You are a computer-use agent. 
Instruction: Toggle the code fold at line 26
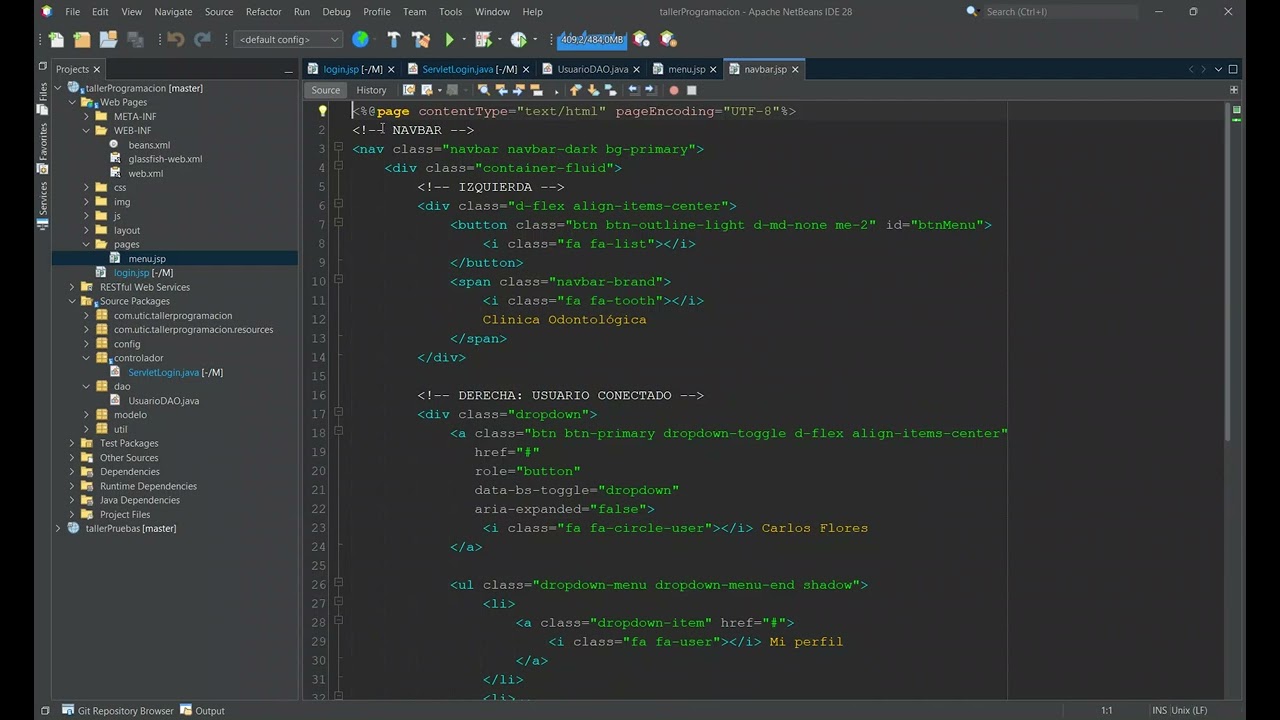[x=338, y=584]
